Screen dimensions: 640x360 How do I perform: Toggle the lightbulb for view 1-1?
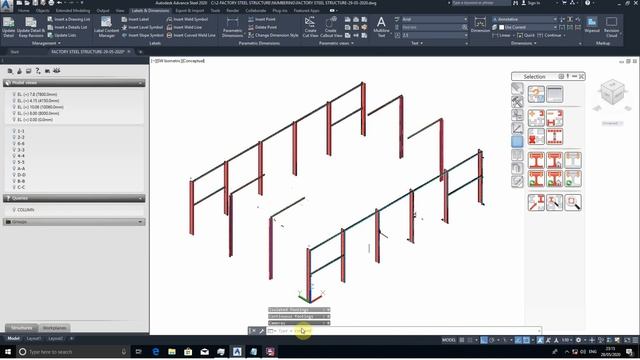14,131
